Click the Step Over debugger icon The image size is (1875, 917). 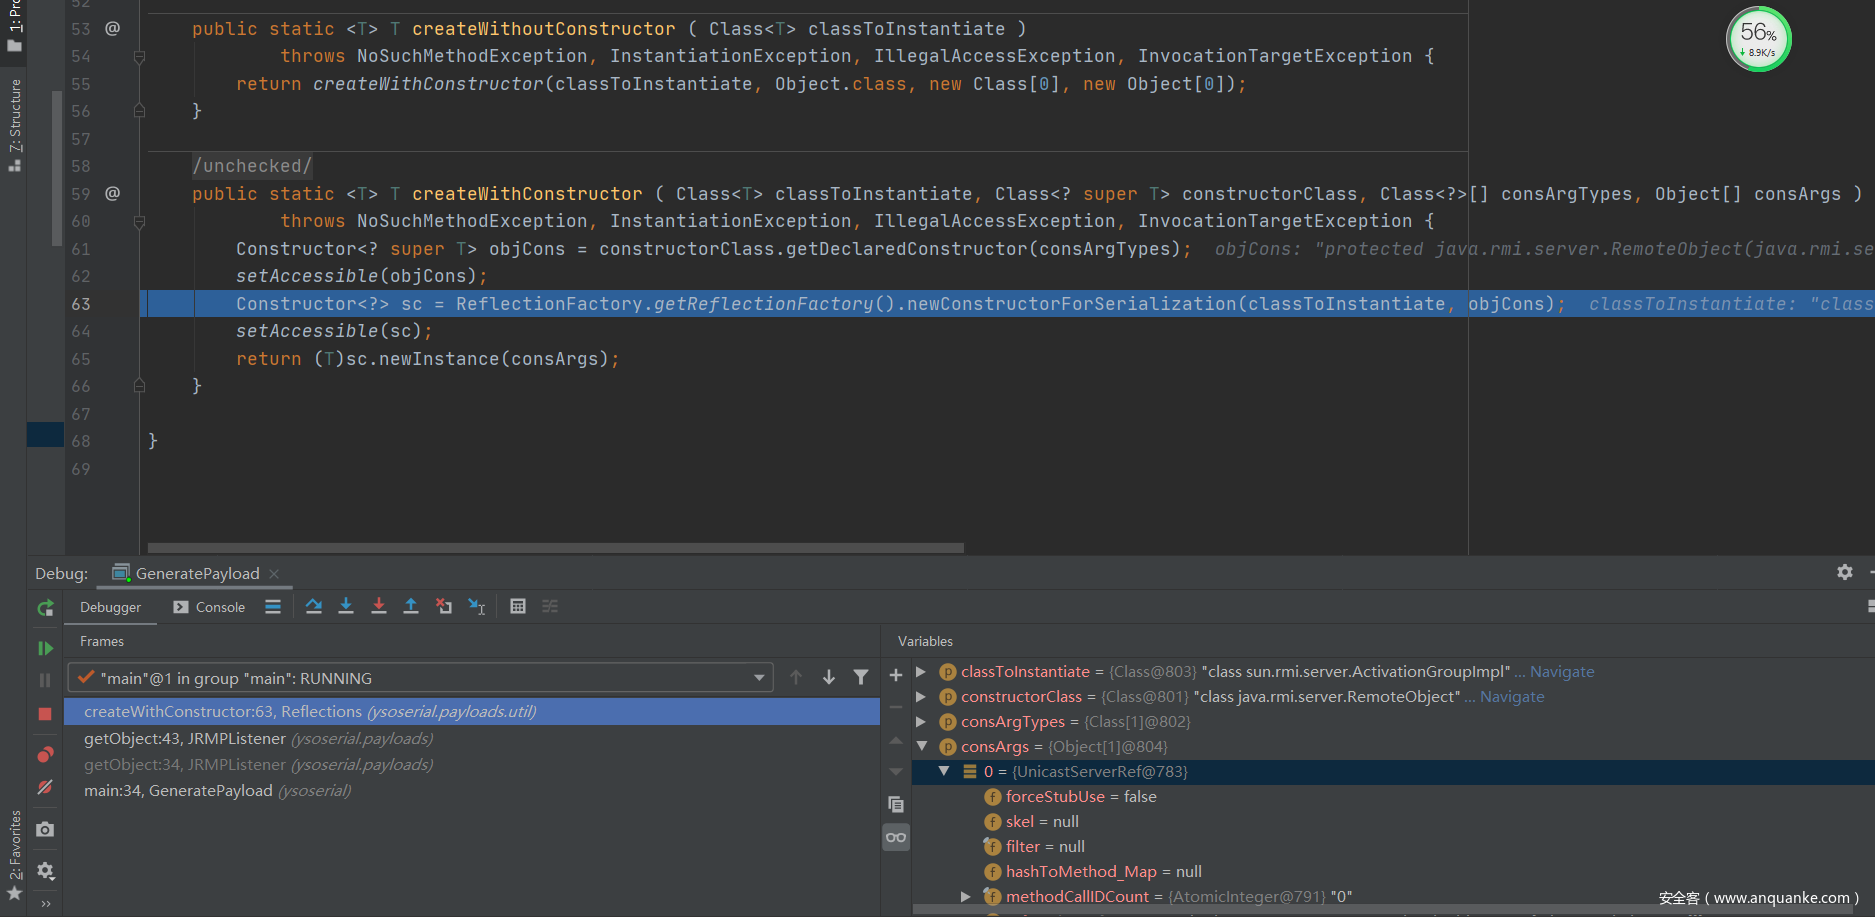(314, 606)
